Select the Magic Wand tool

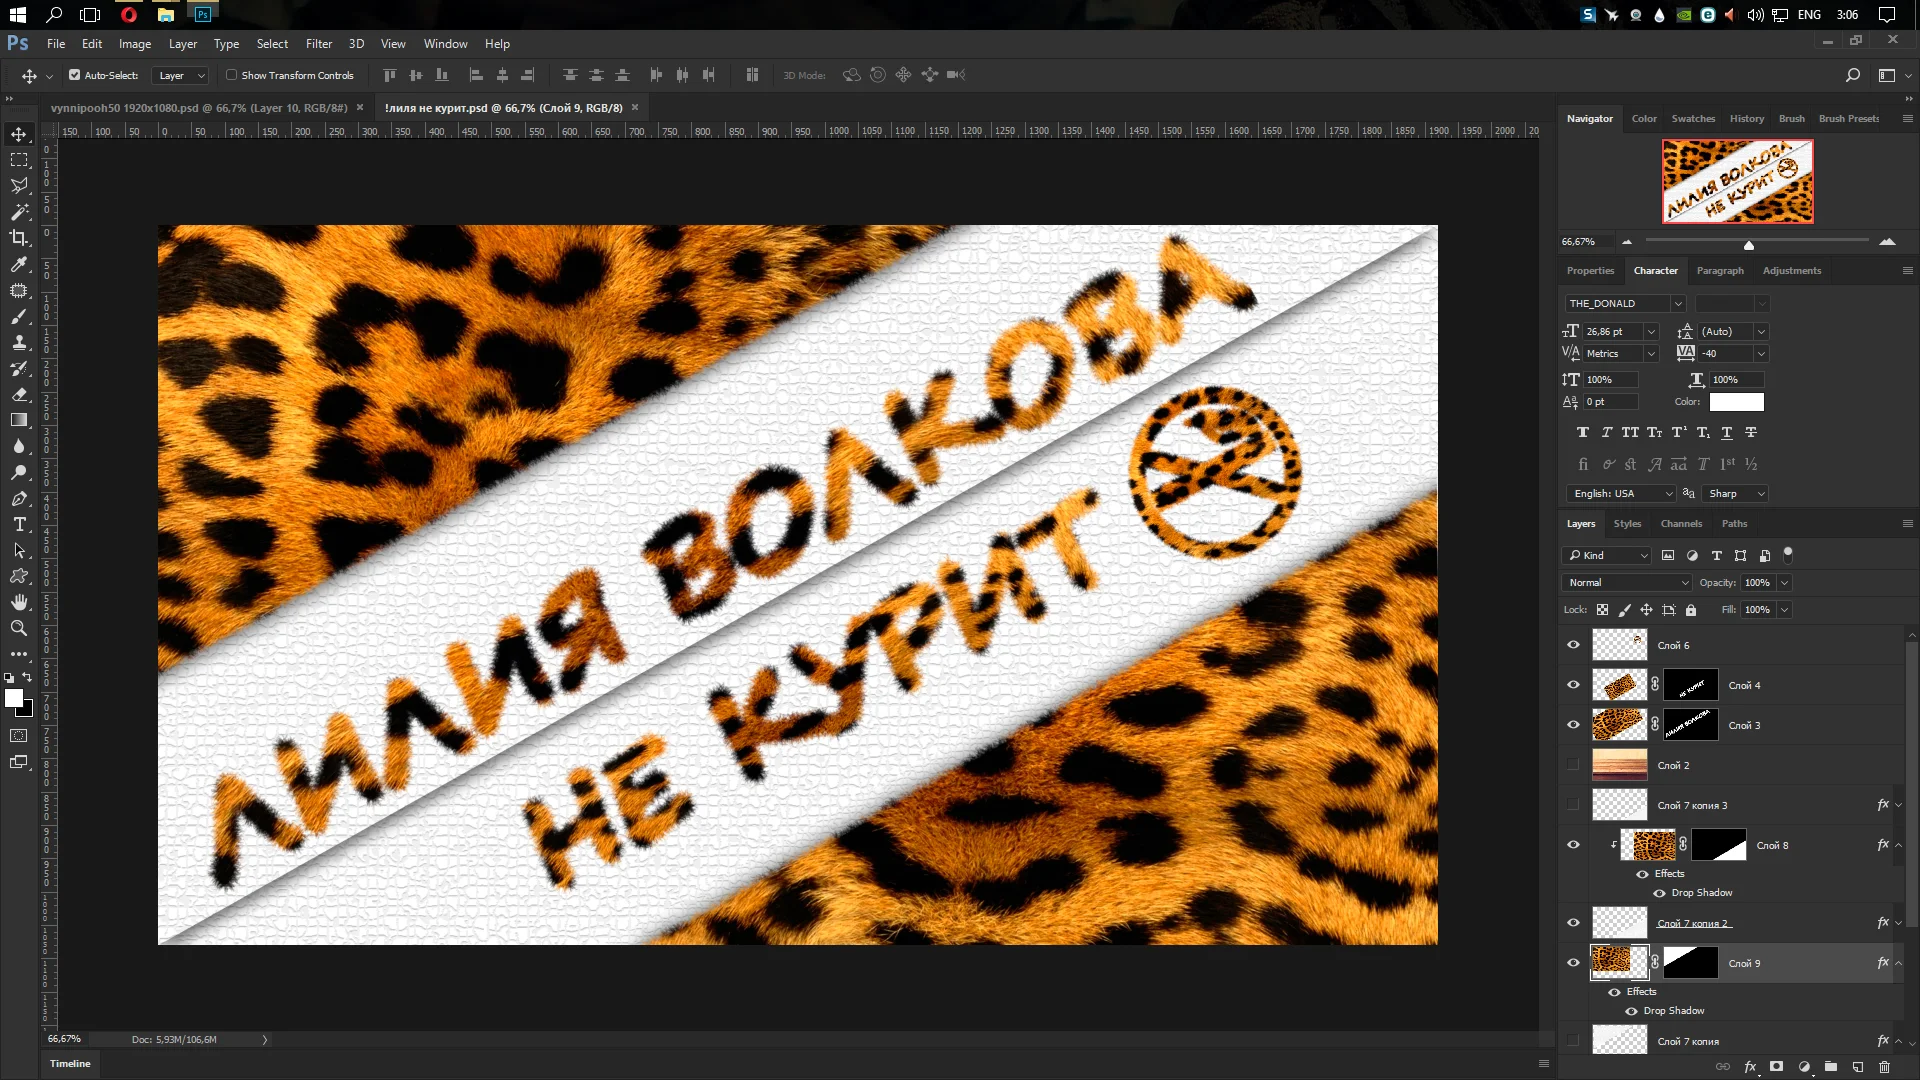point(19,212)
